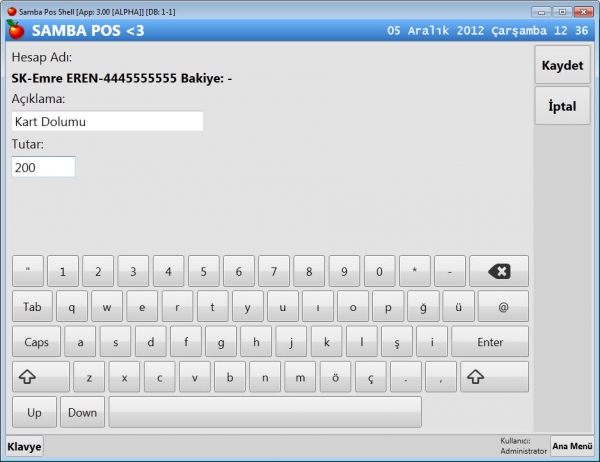This screenshot has width=600, height=462.
Task: Click the Samba POS apple logo
Action: [x=16, y=30]
